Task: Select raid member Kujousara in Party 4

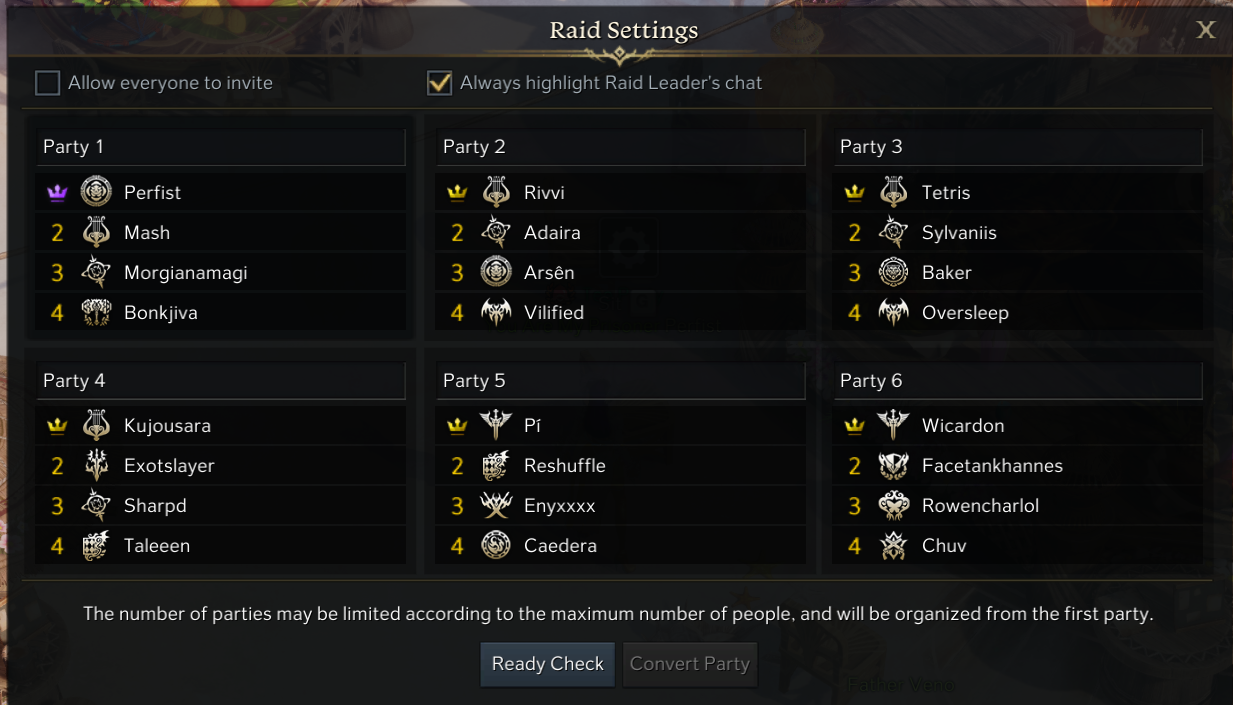Action: [x=167, y=425]
